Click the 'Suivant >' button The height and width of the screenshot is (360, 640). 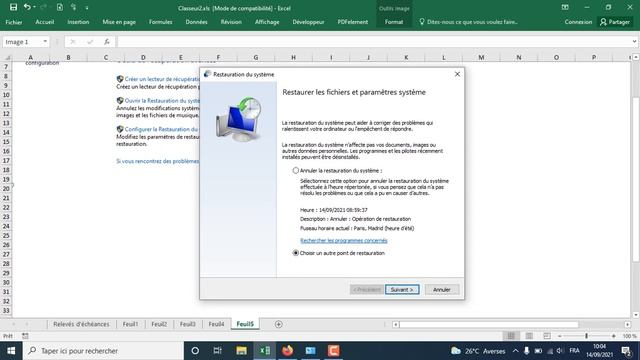[x=402, y=289]
